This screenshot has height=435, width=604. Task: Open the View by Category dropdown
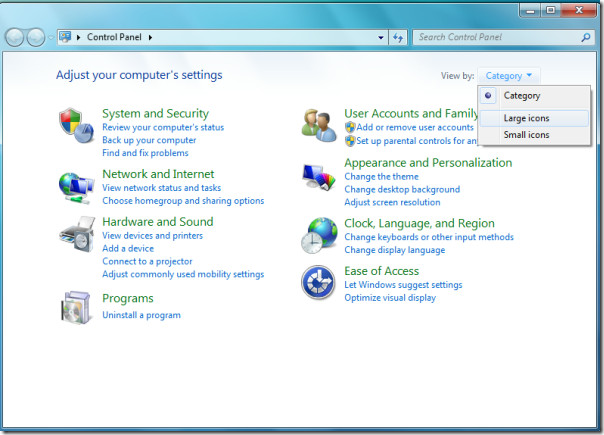(508, 76)
